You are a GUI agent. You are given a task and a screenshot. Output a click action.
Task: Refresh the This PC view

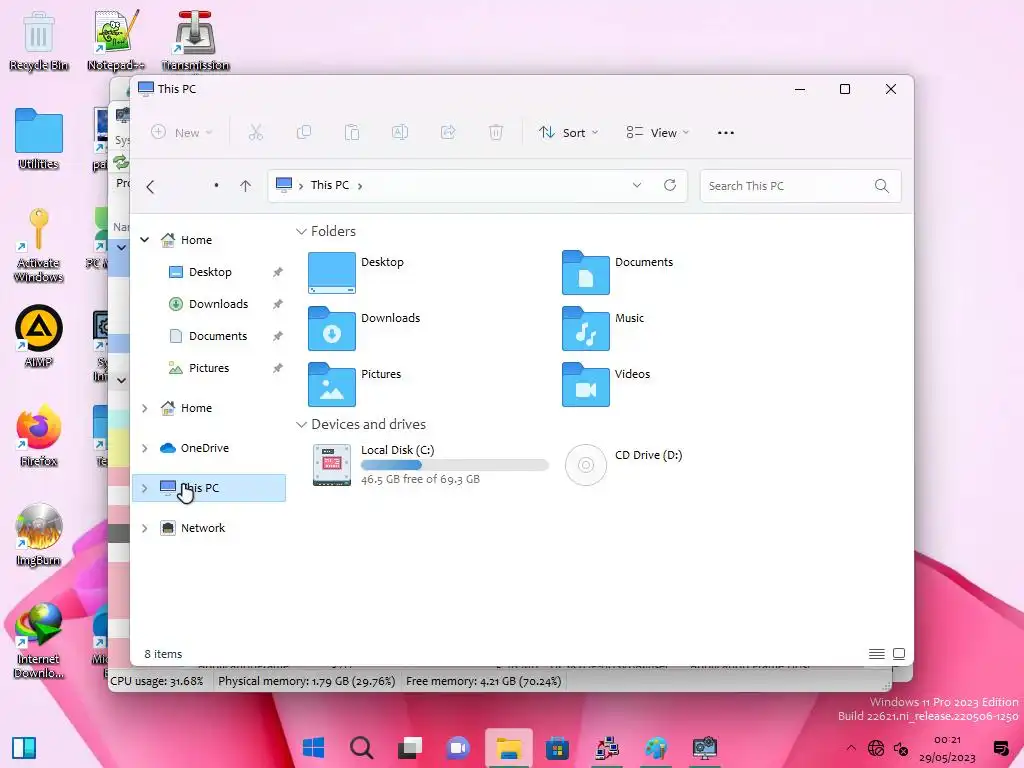pos(670,185)
